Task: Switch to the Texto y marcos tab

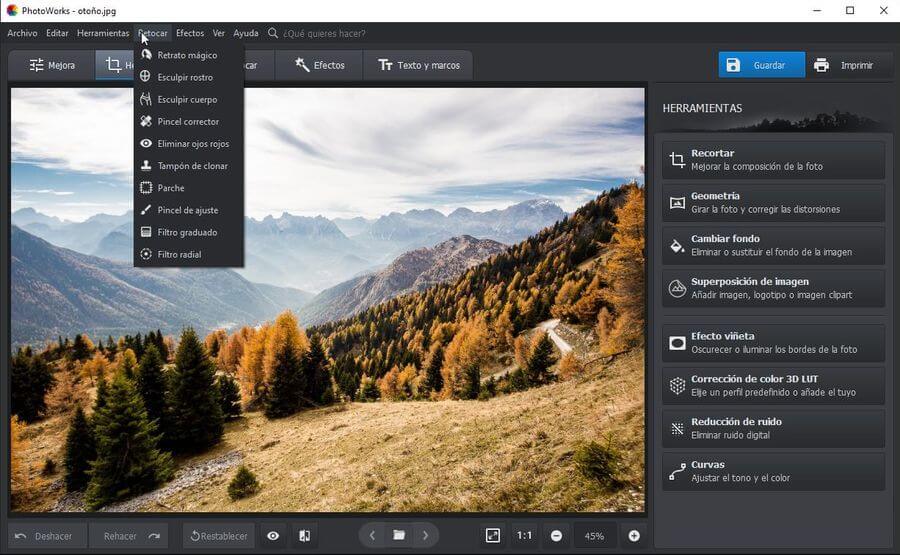Action: point(419,65)
